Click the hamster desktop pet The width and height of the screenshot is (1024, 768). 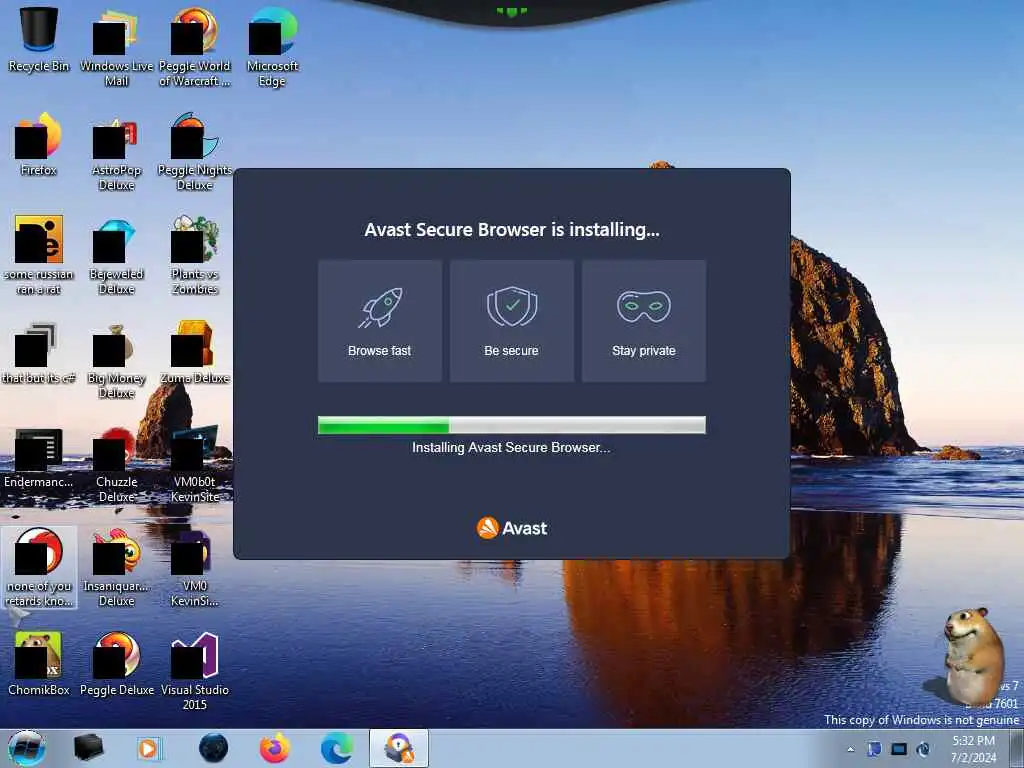pyautogui.click(x=972, y=657)
